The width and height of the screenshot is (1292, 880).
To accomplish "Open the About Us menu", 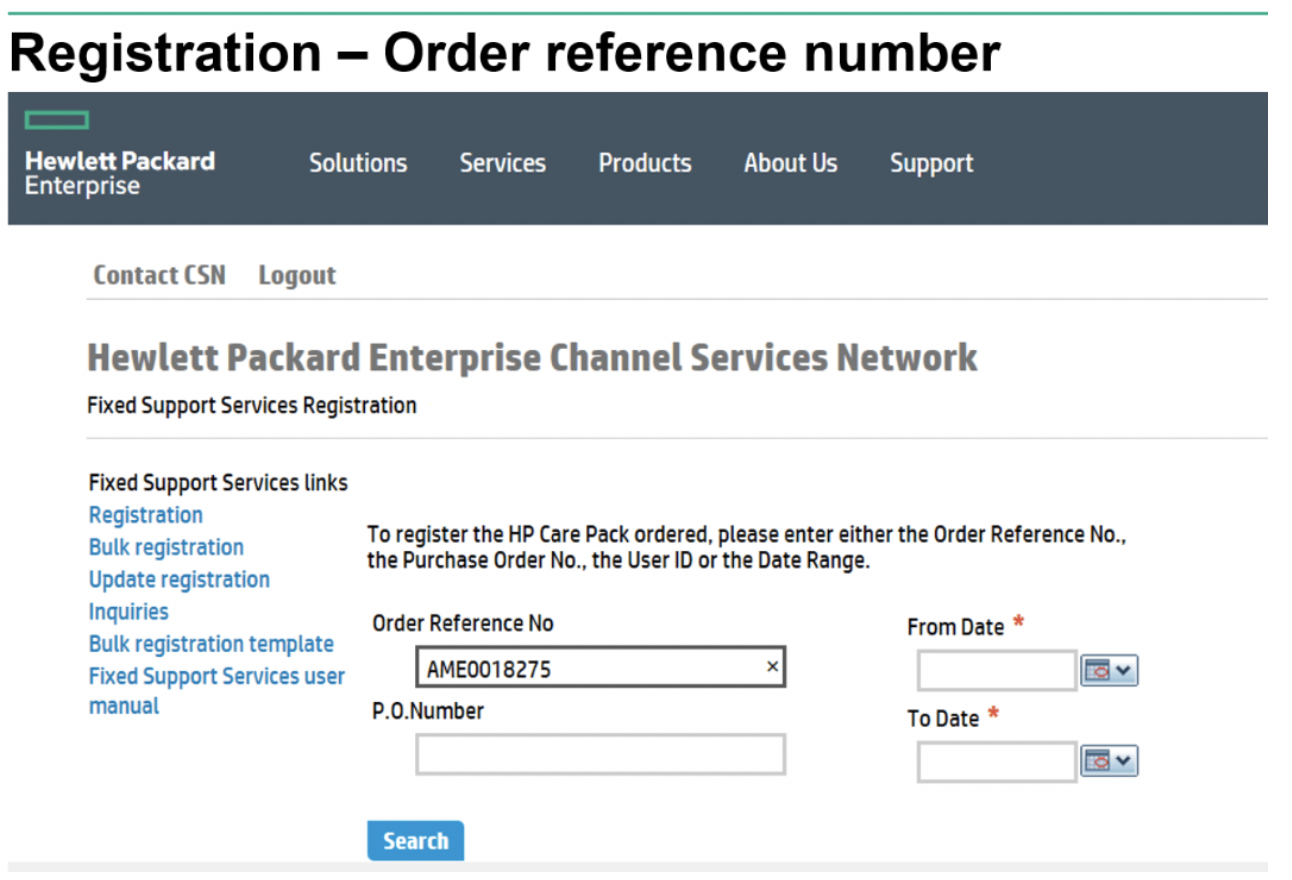I will pyautogui.click(x=791, y=163).
